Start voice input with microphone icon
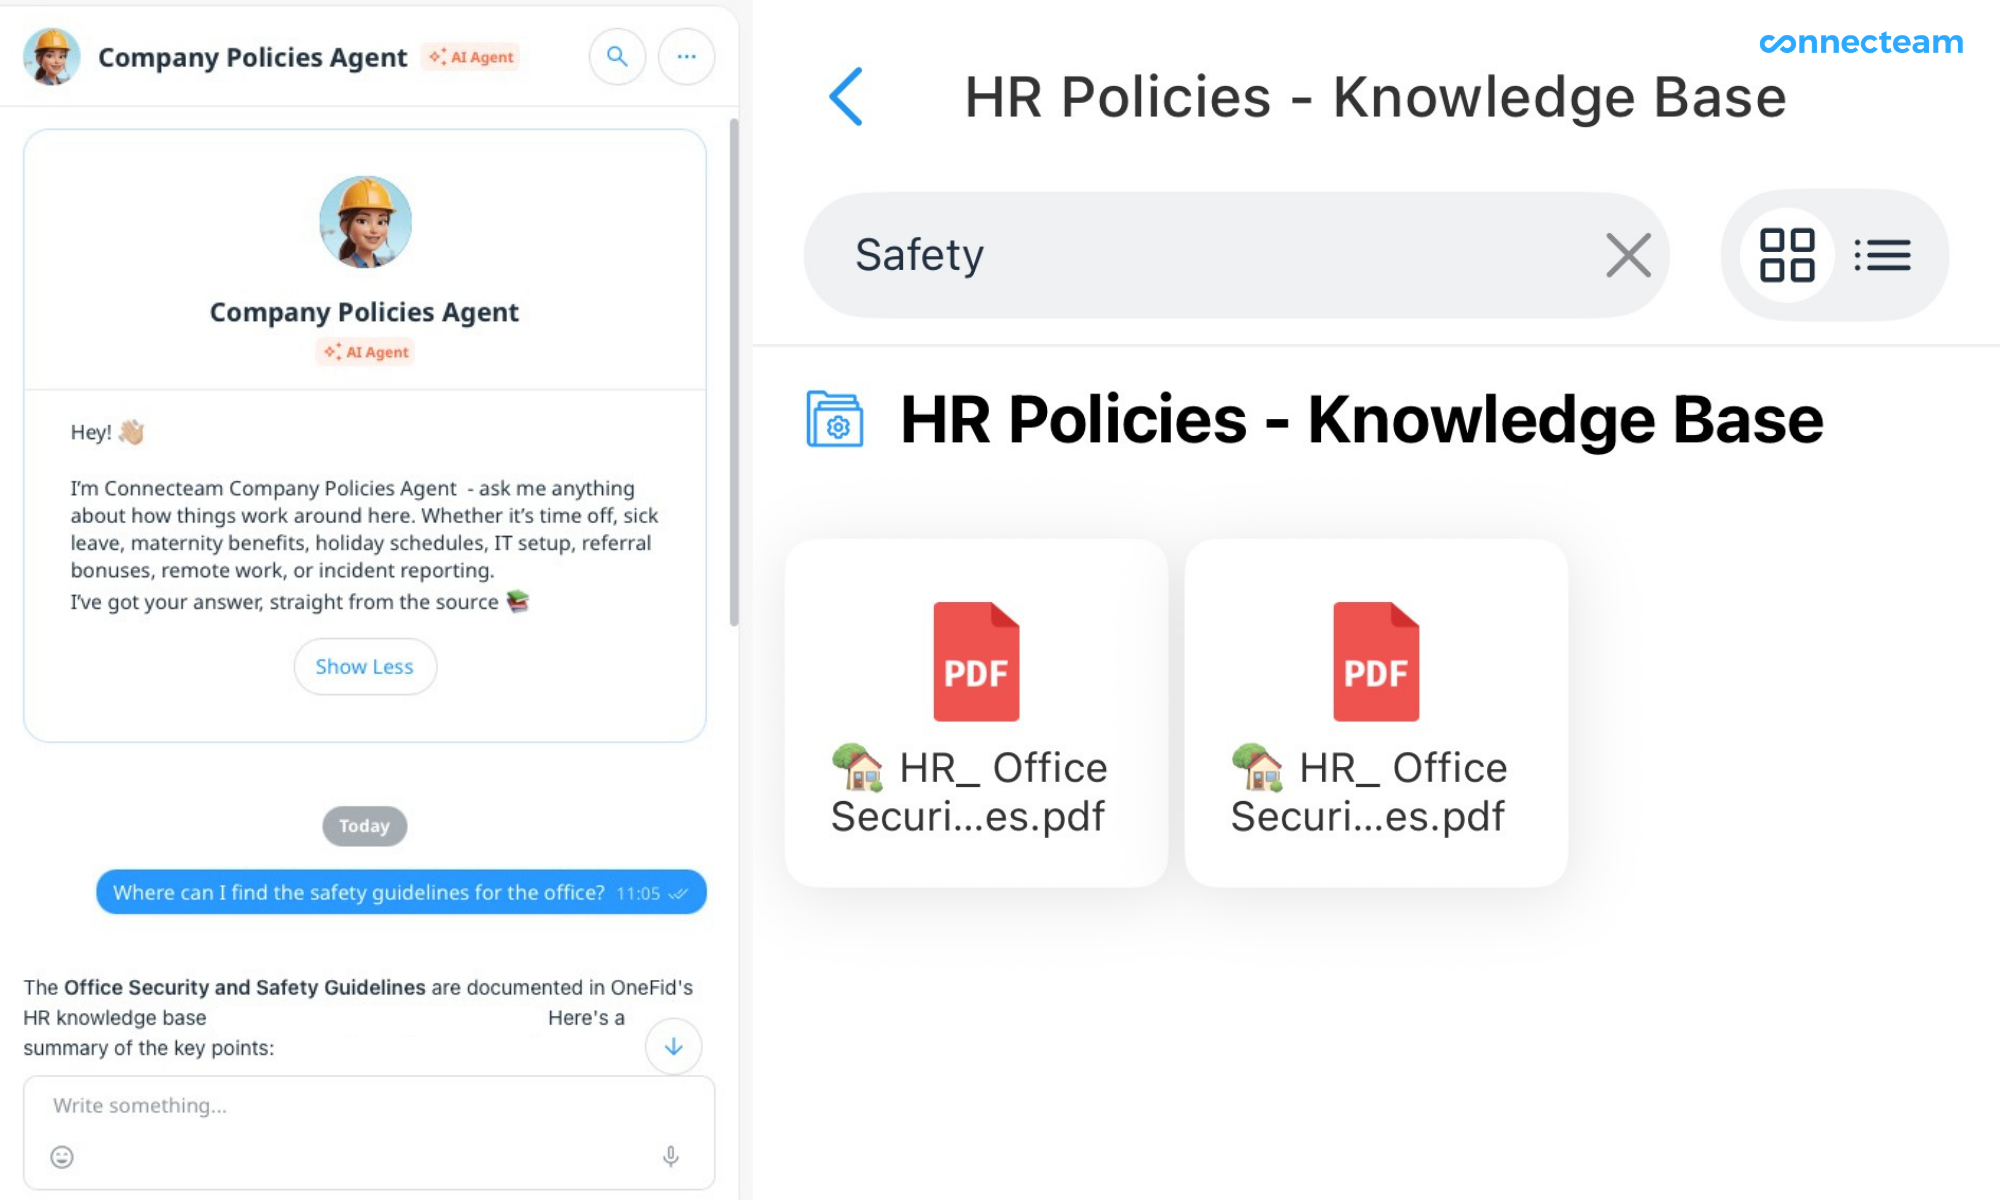The width and height of the screenshot is (2000, 1200). [x=671, y=1157]
